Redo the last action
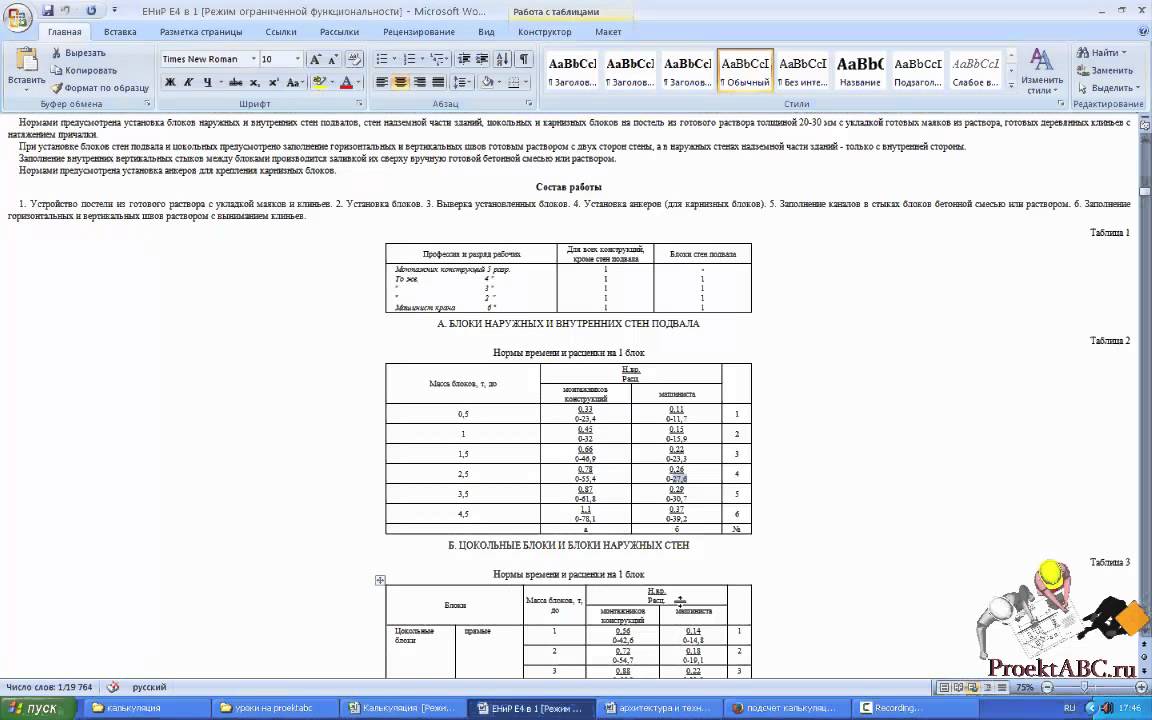This screenshot has height=720, width=1152. coord(91,10)
